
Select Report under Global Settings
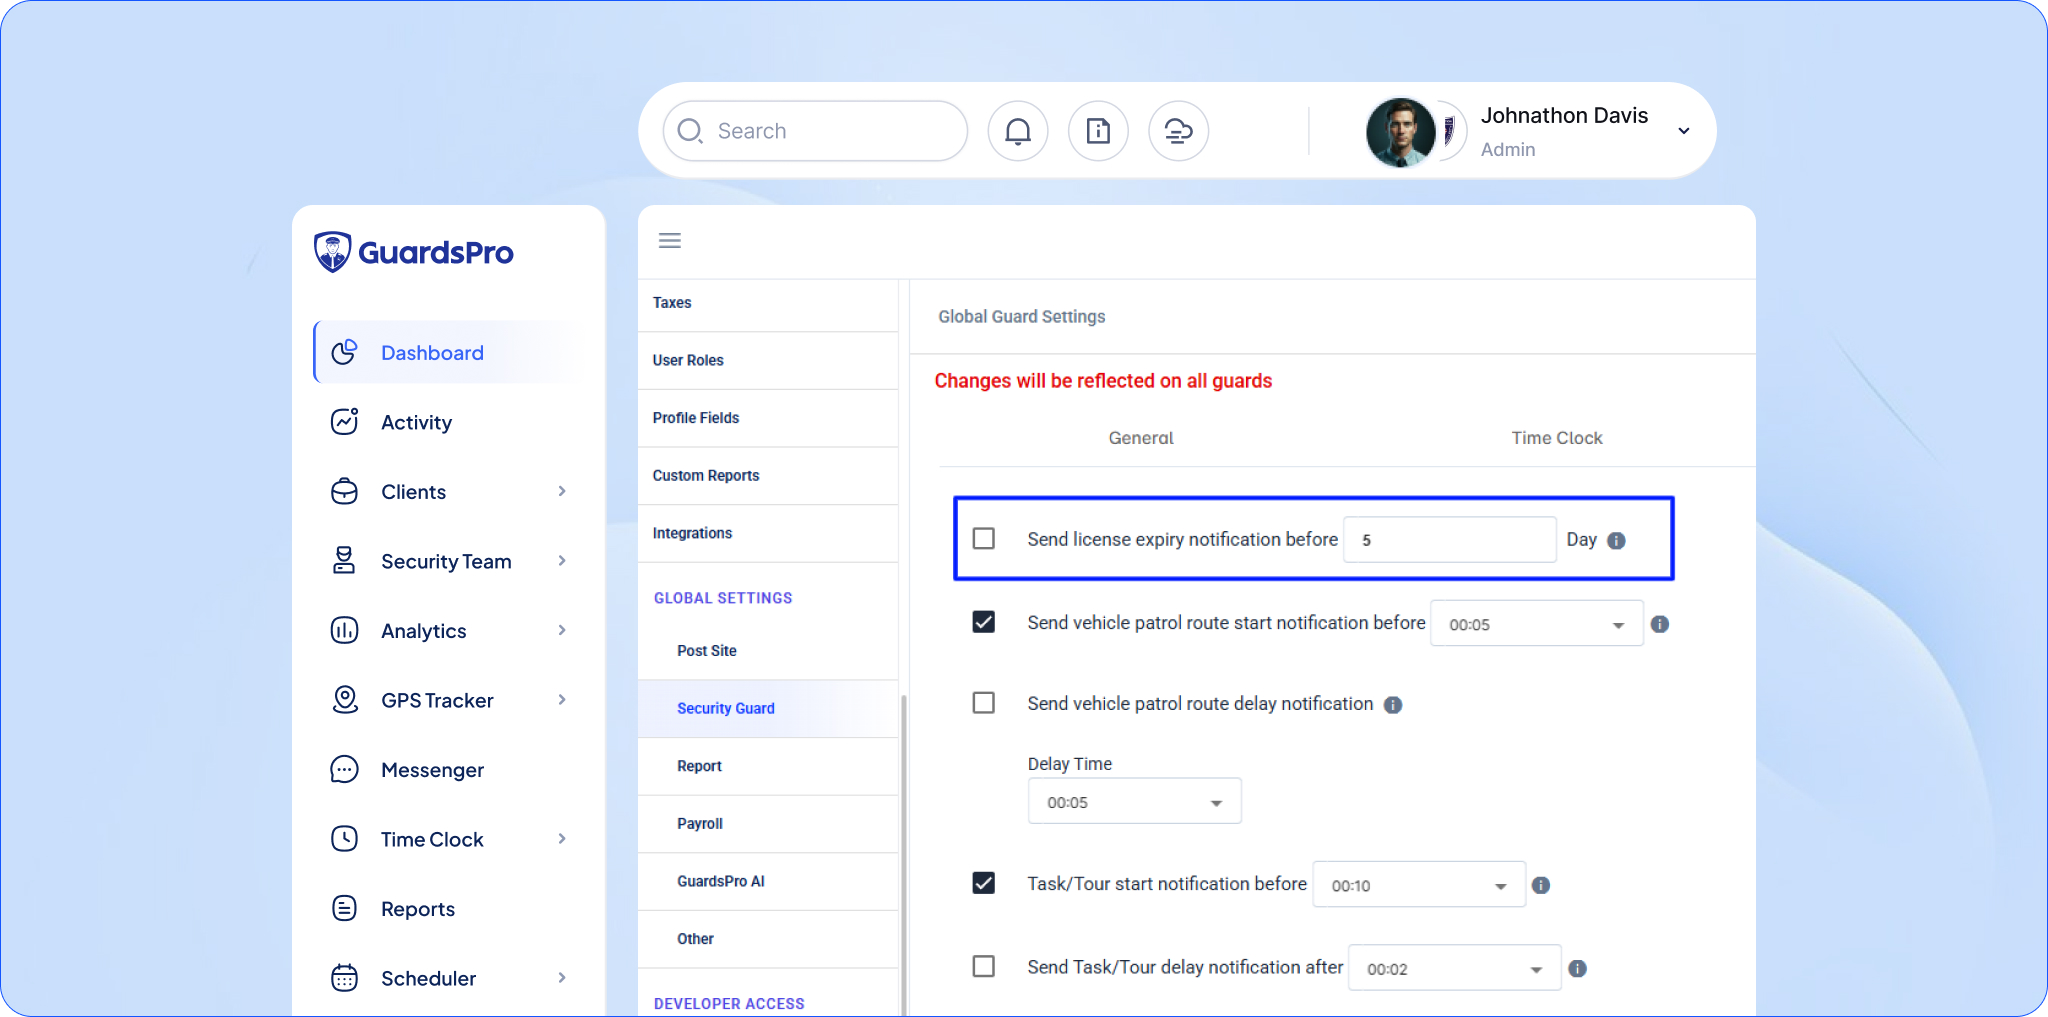click(x=768, y=766)
